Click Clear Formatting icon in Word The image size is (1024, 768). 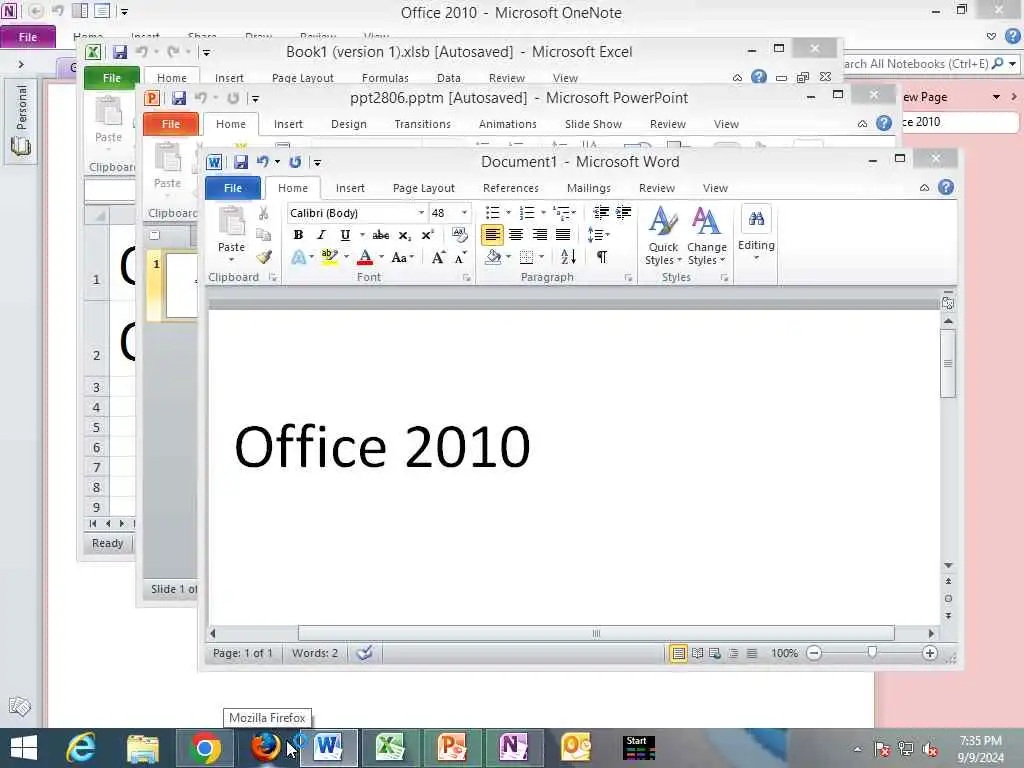(x=459, y=235)
